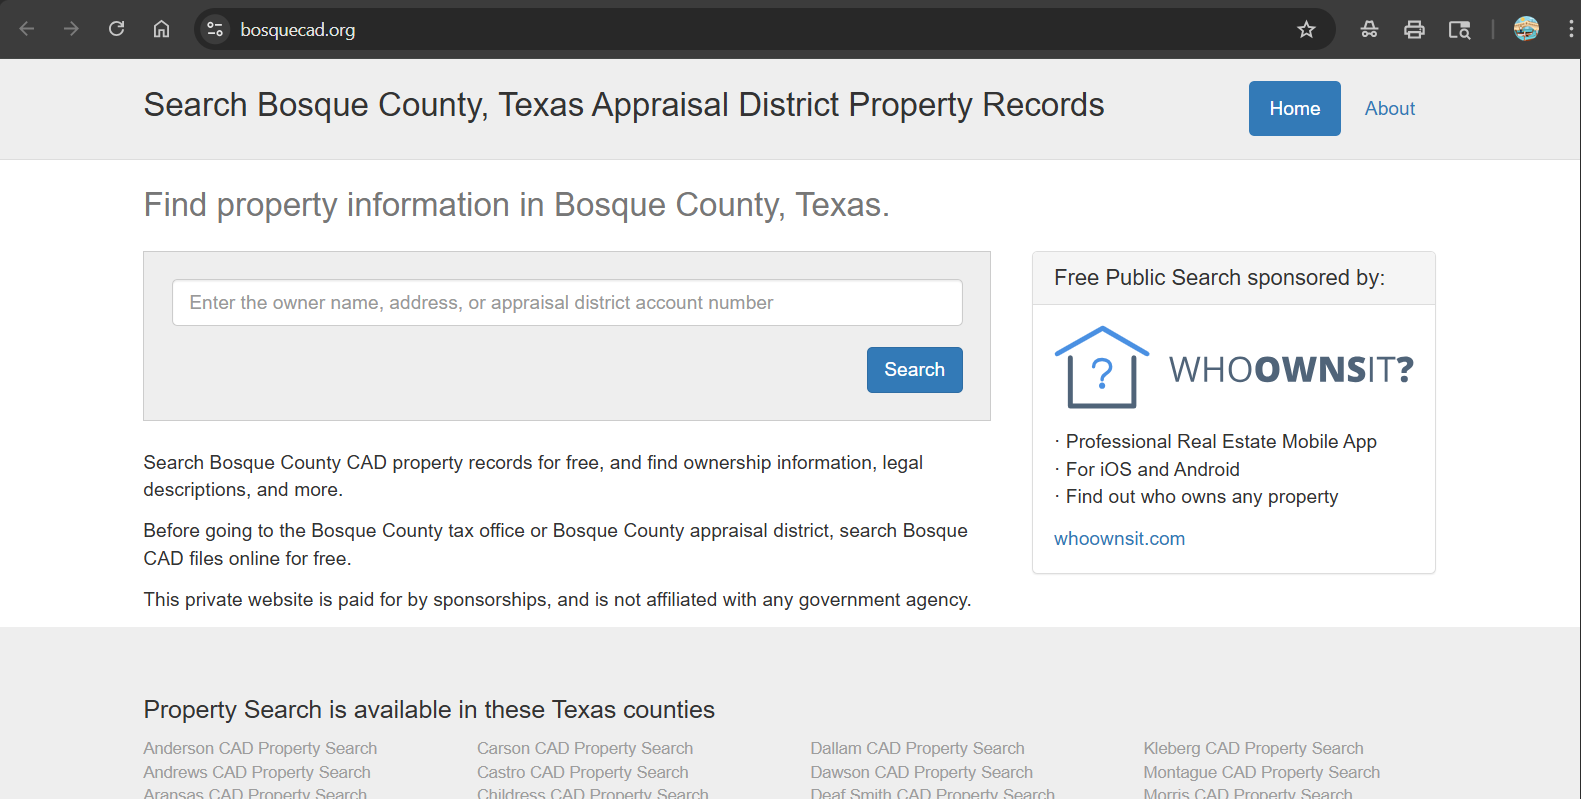Reload the current page
Viewport: 1581px width, 799px height.
(x=116, y=29)
